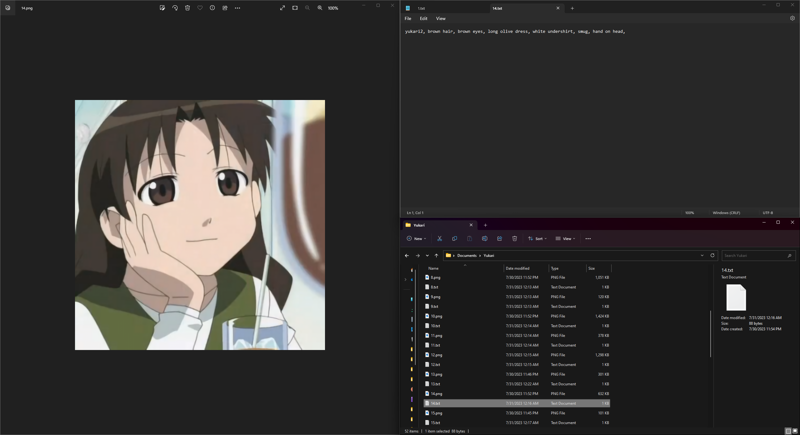Go back in File Explorer

[x=407, y=255]
